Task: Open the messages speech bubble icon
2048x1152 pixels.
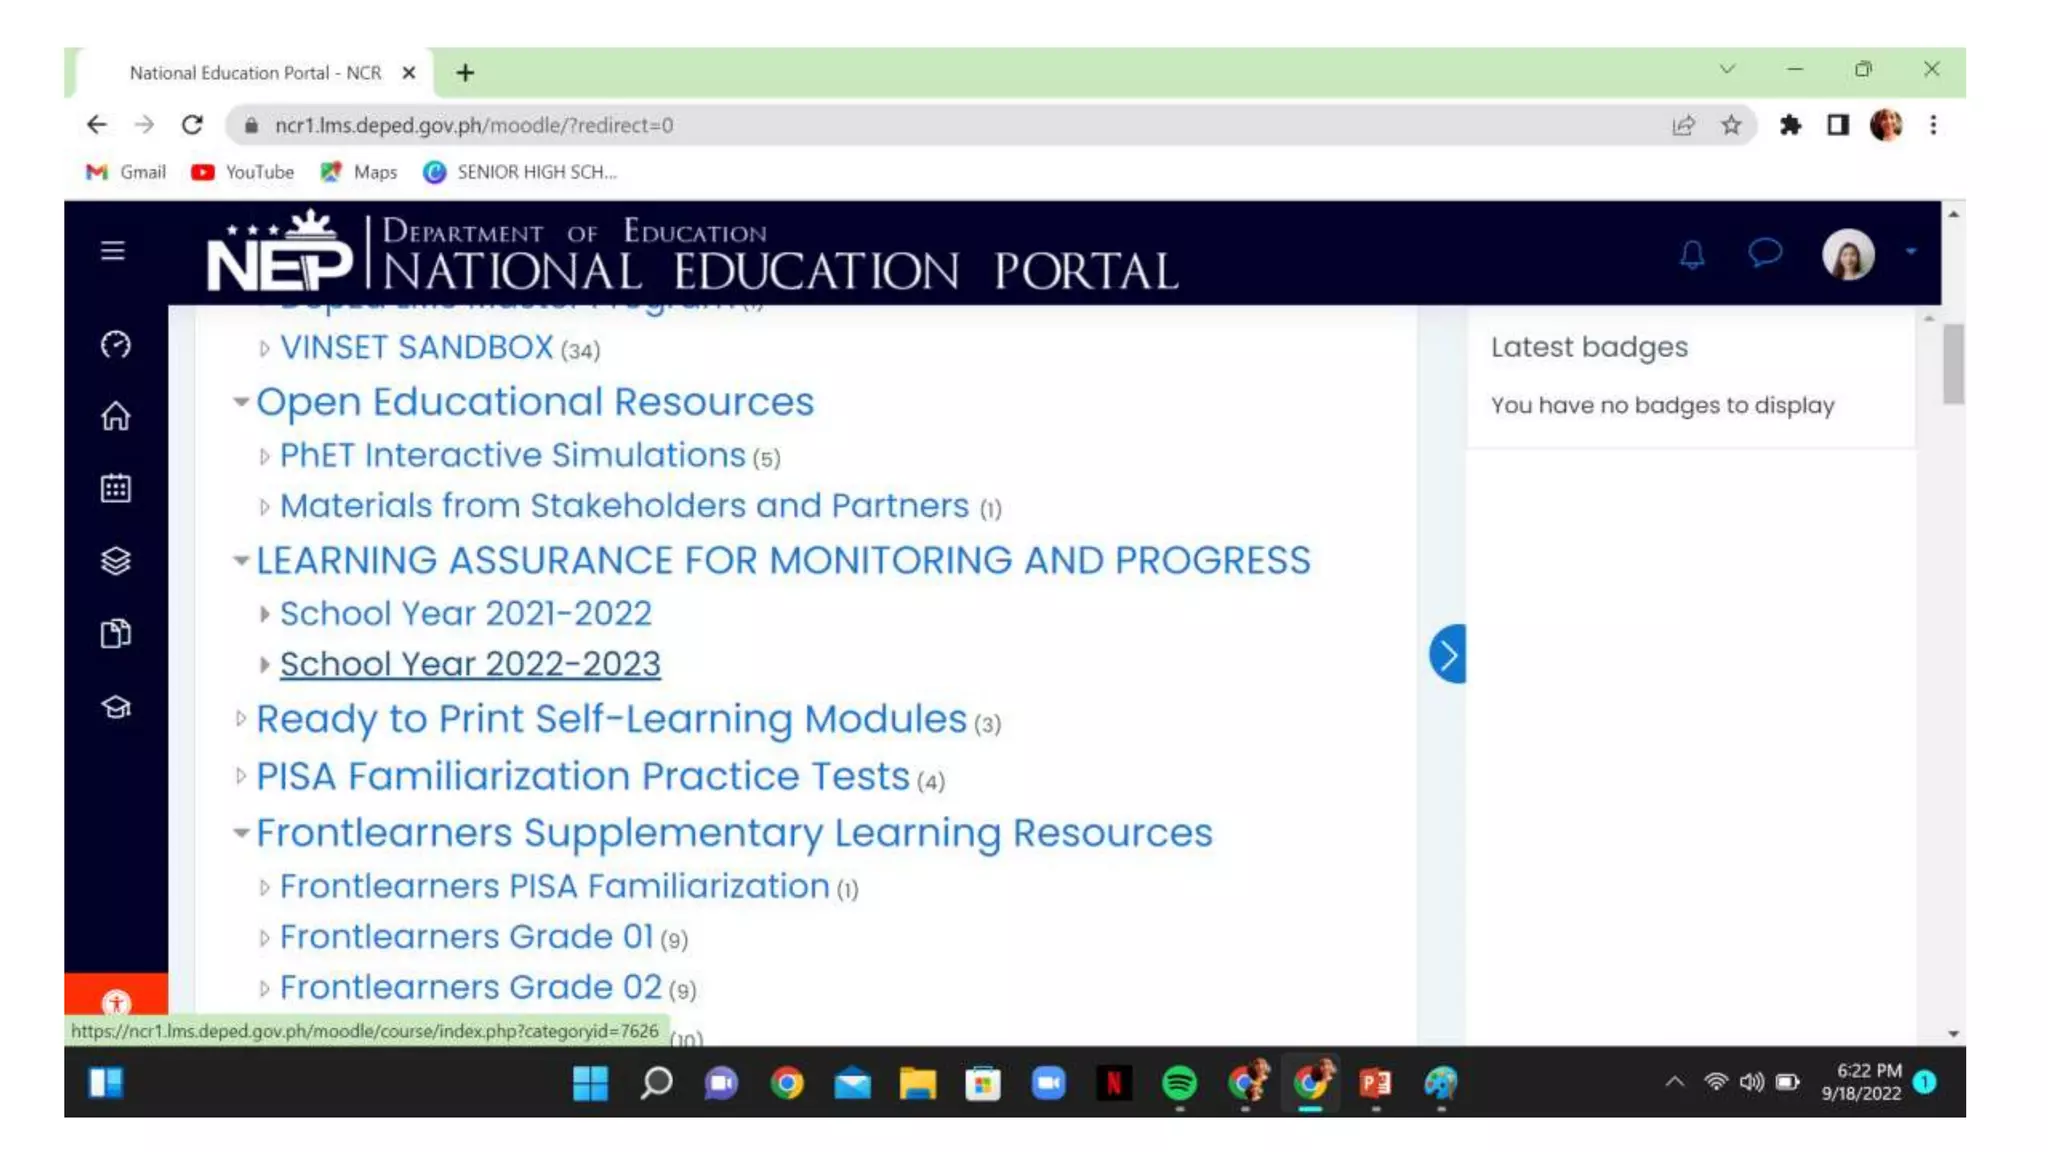Action: point(1765,252)
